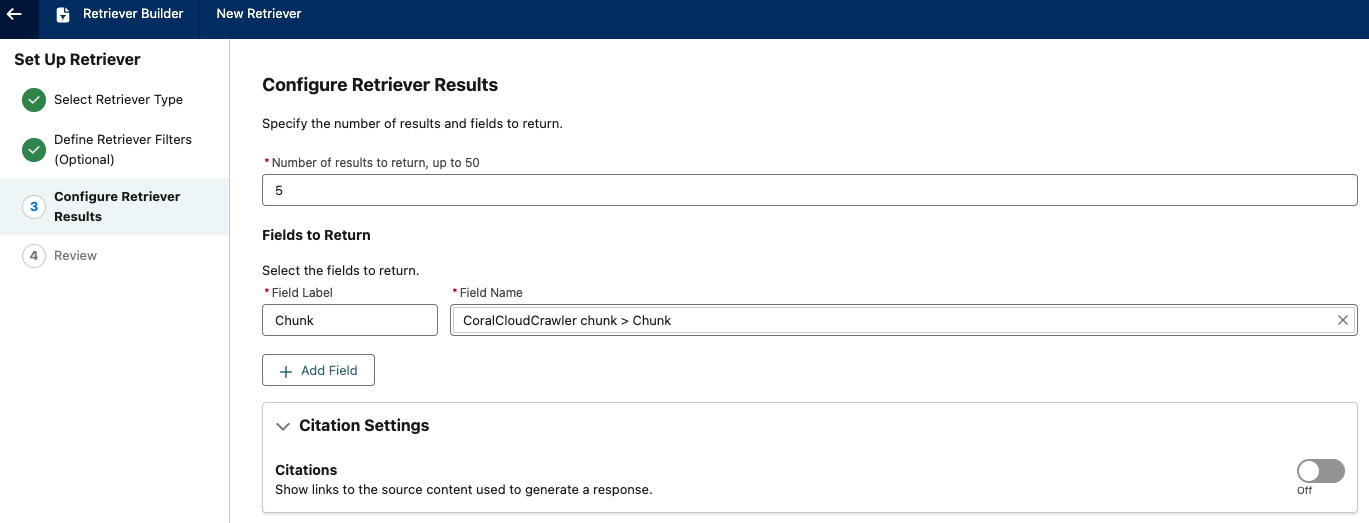Image resolution: width=1369 pixels, height=523 pixels.
Task: Click the back arrow icon
Action: pos(15,14)
